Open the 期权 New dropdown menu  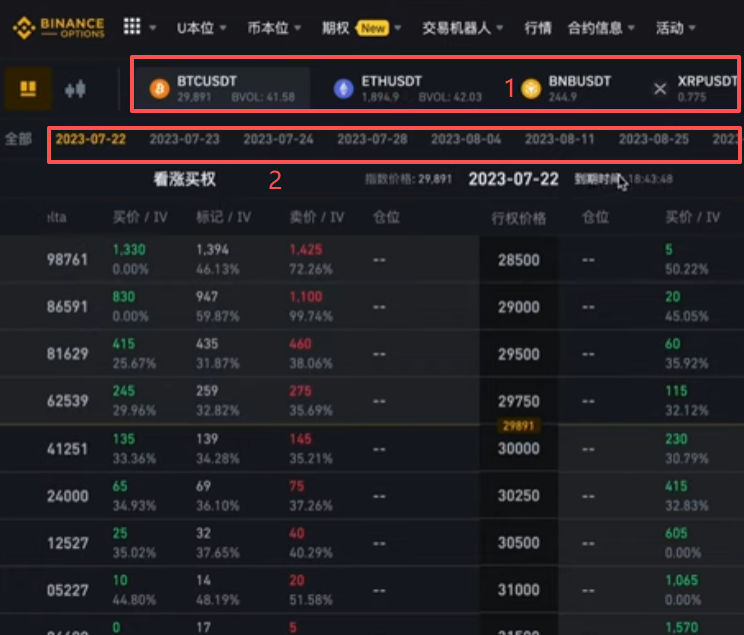tap(362, 28)
